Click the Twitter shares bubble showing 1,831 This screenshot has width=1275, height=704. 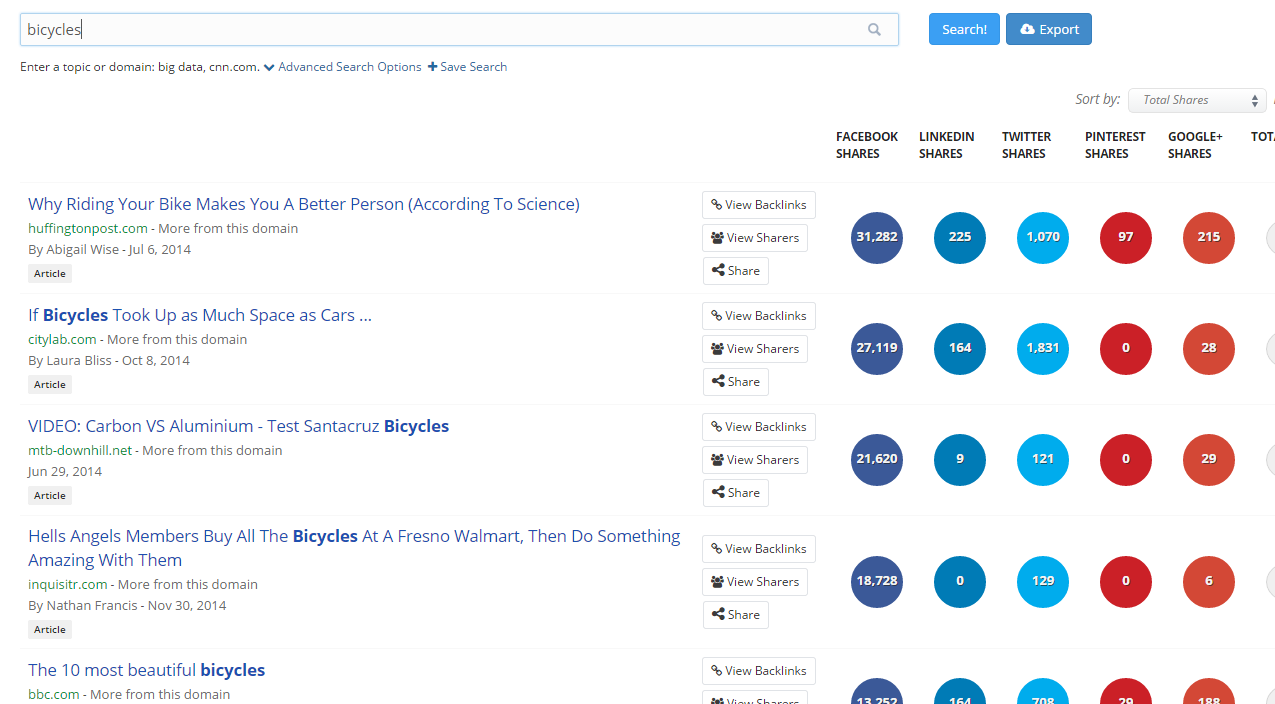click(1042, 348)
